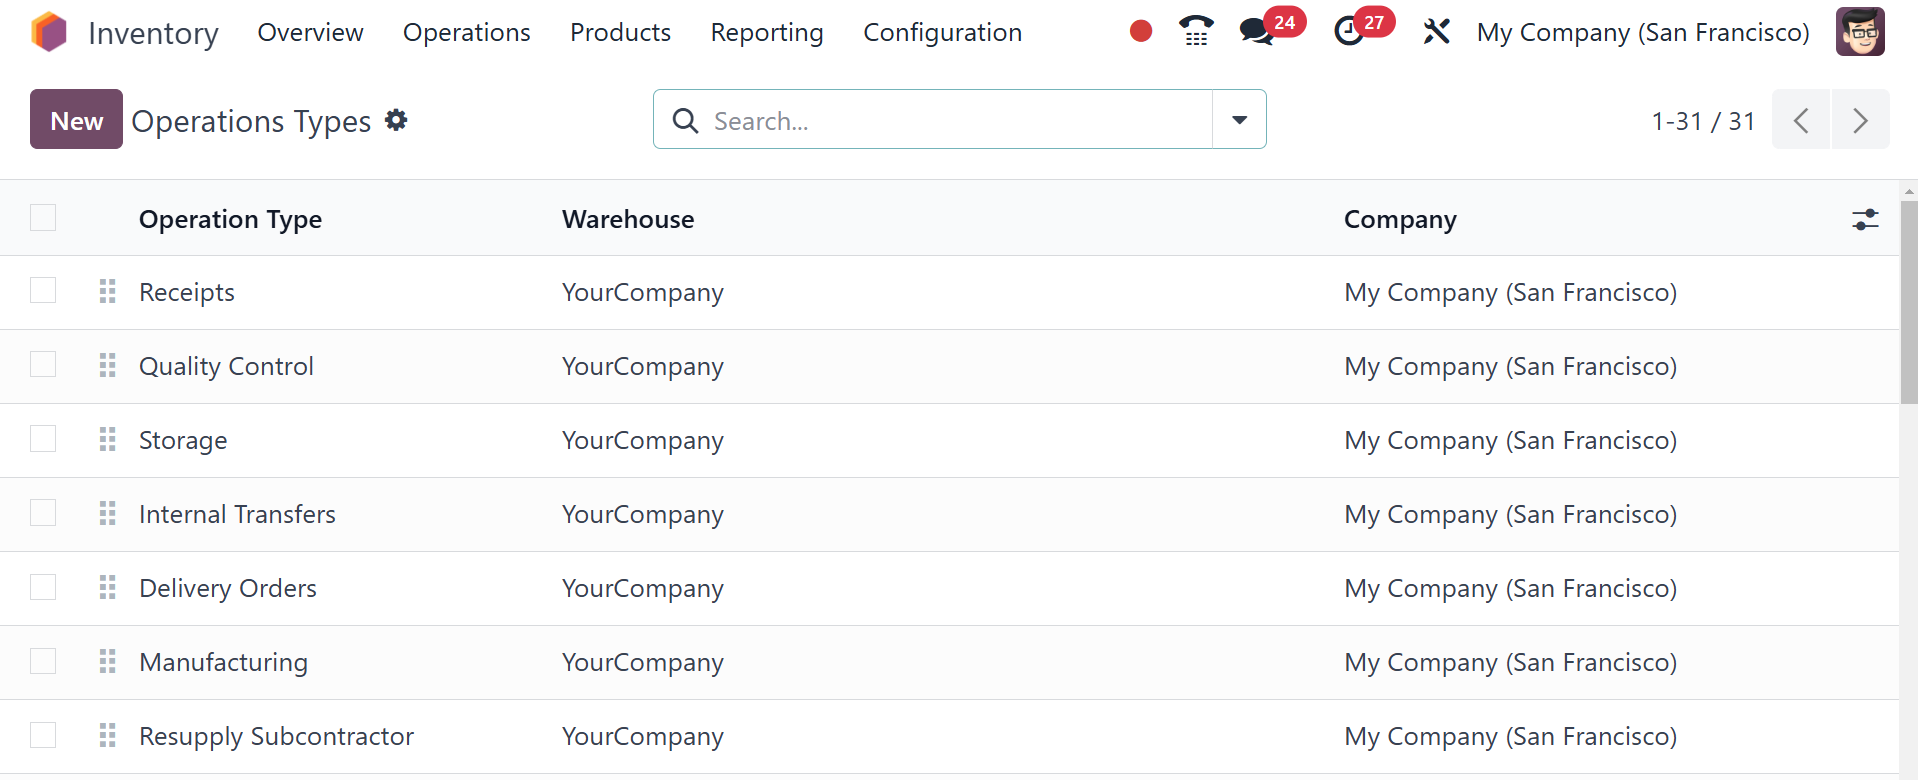The image size is (1918, 780).
Task: Select the Quality Control row checkbox
Action: [x=43, y=365]
